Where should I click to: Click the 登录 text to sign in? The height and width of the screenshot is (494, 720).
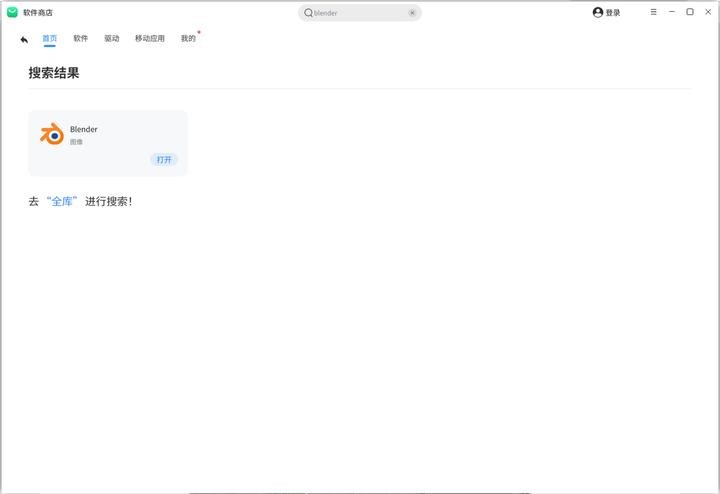pyautogui.click(x=613, y=13)
